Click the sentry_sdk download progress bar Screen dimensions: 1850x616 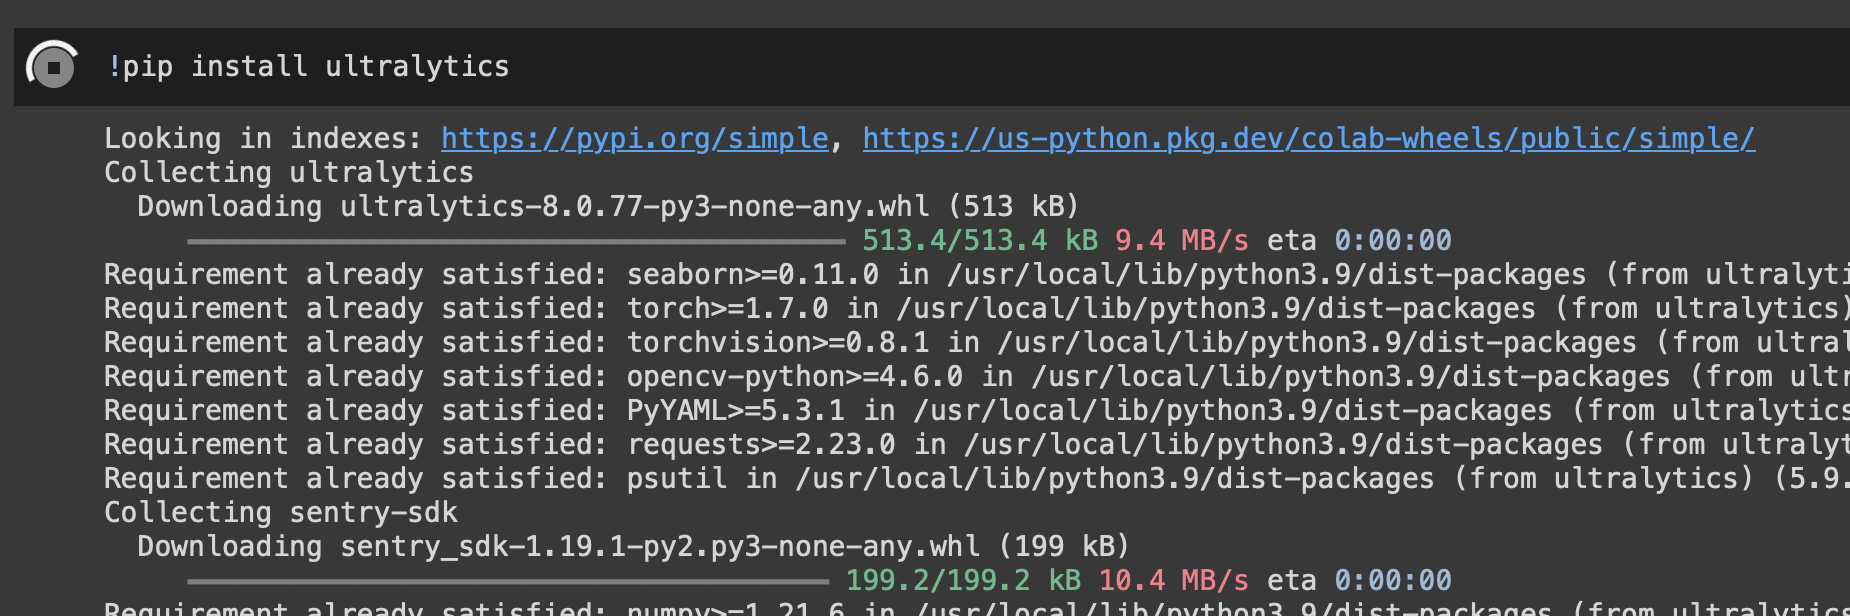[508, 581]
